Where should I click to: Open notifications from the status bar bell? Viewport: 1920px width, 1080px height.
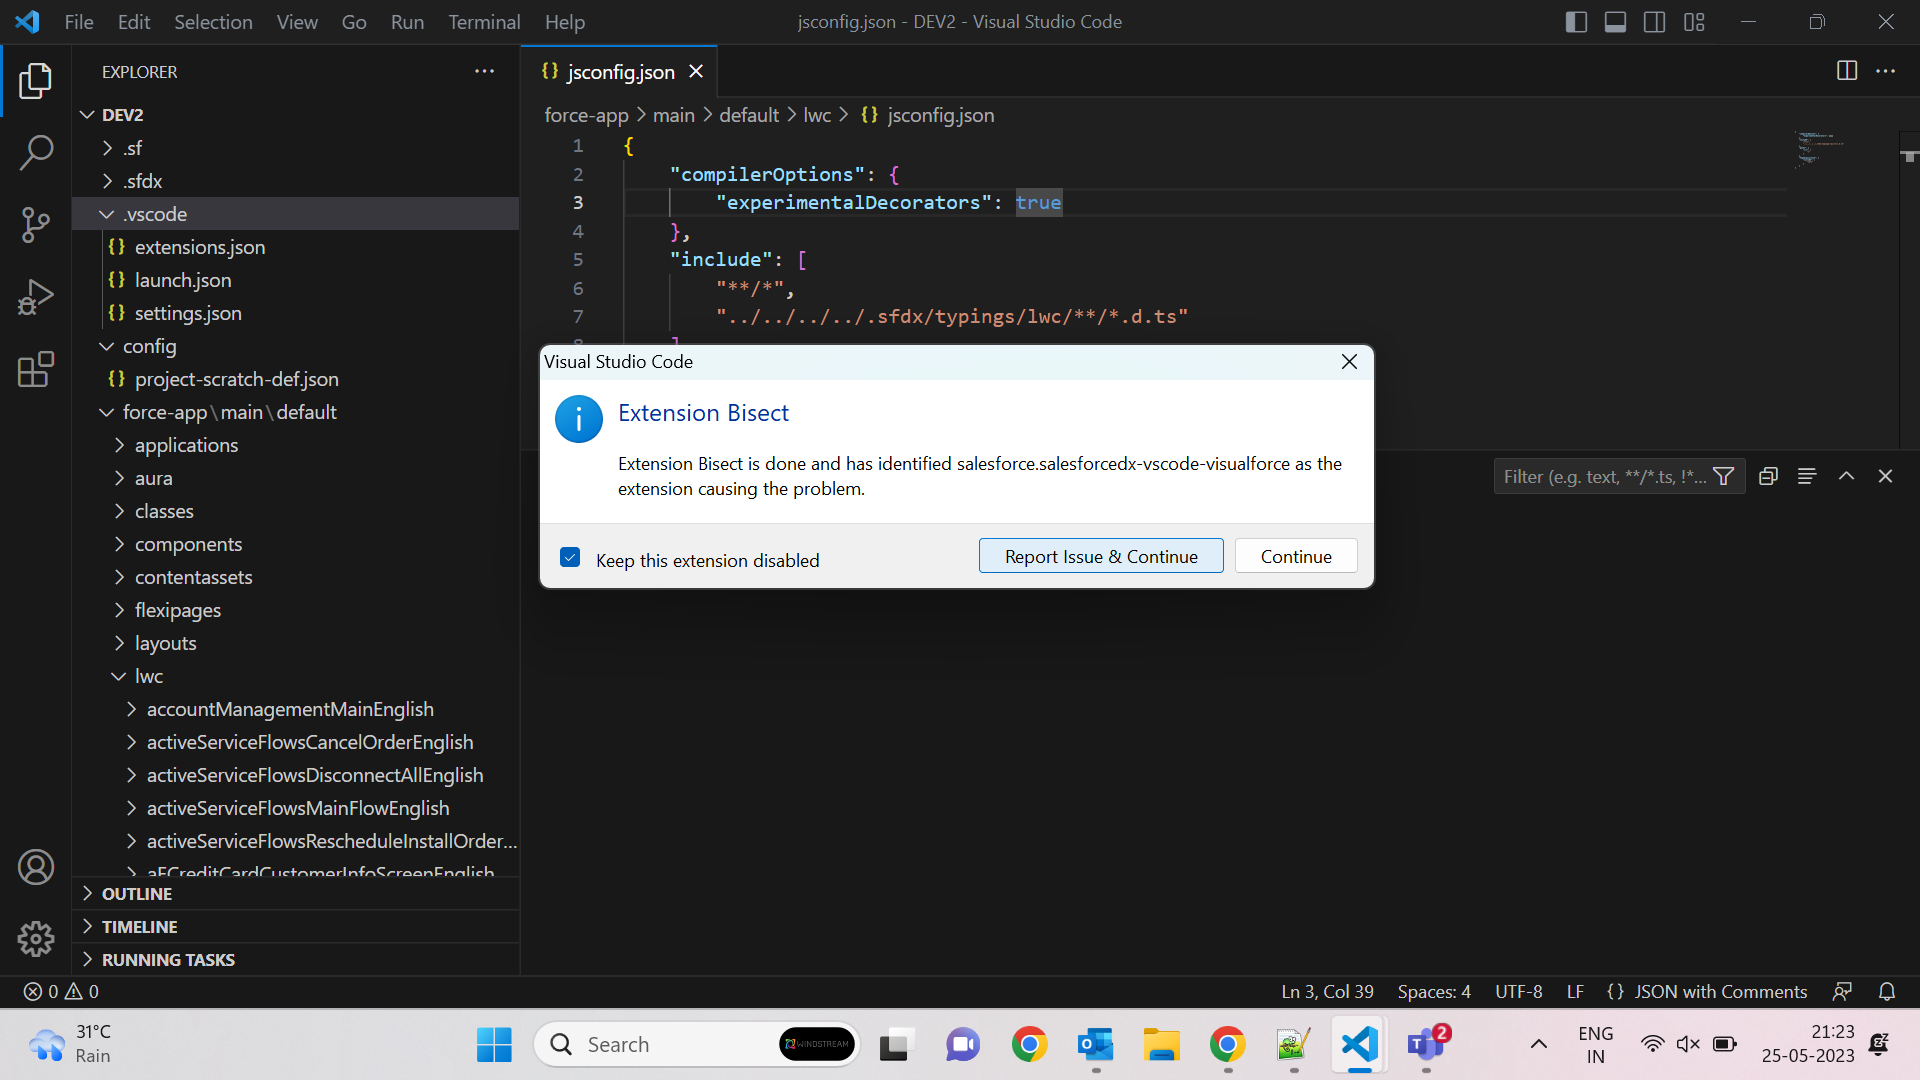tap(1886, 991)
